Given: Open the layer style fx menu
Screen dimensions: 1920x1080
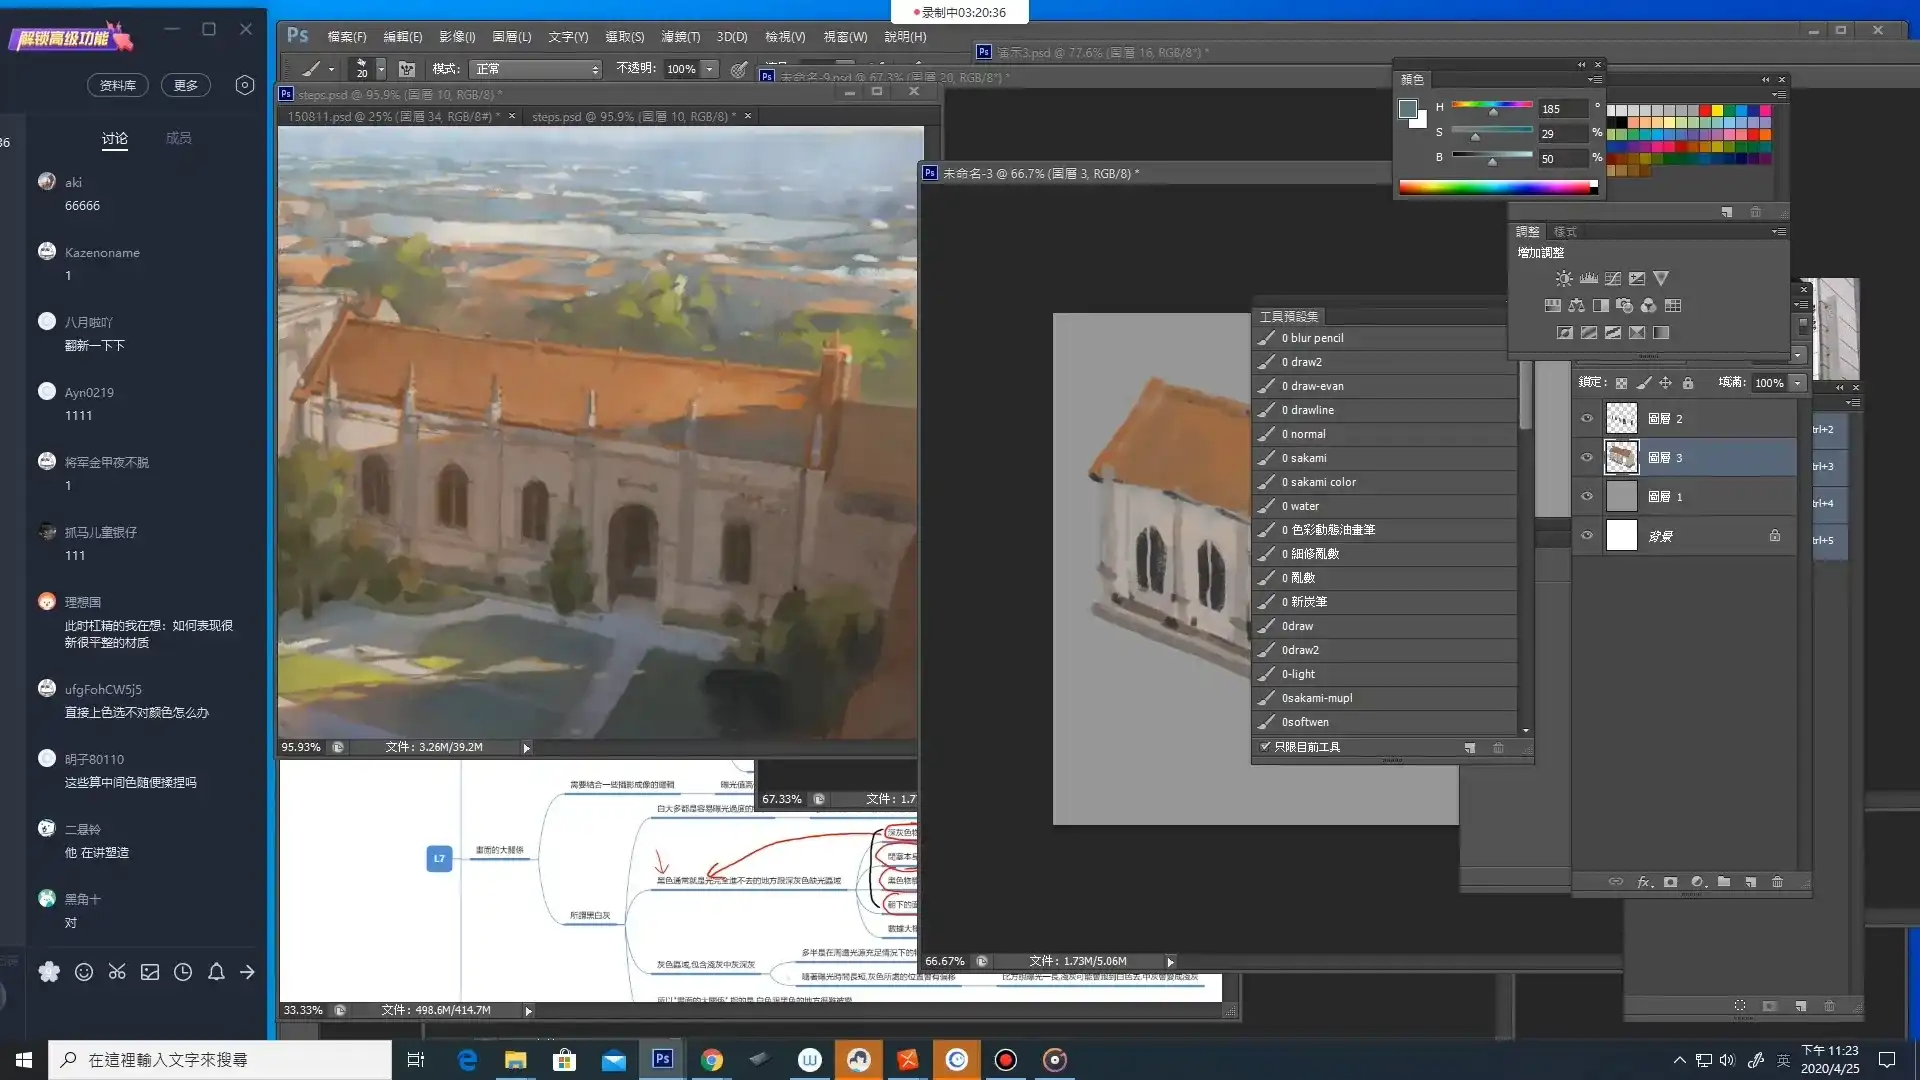Looking at the screenshot, I should click(1643, 882).
